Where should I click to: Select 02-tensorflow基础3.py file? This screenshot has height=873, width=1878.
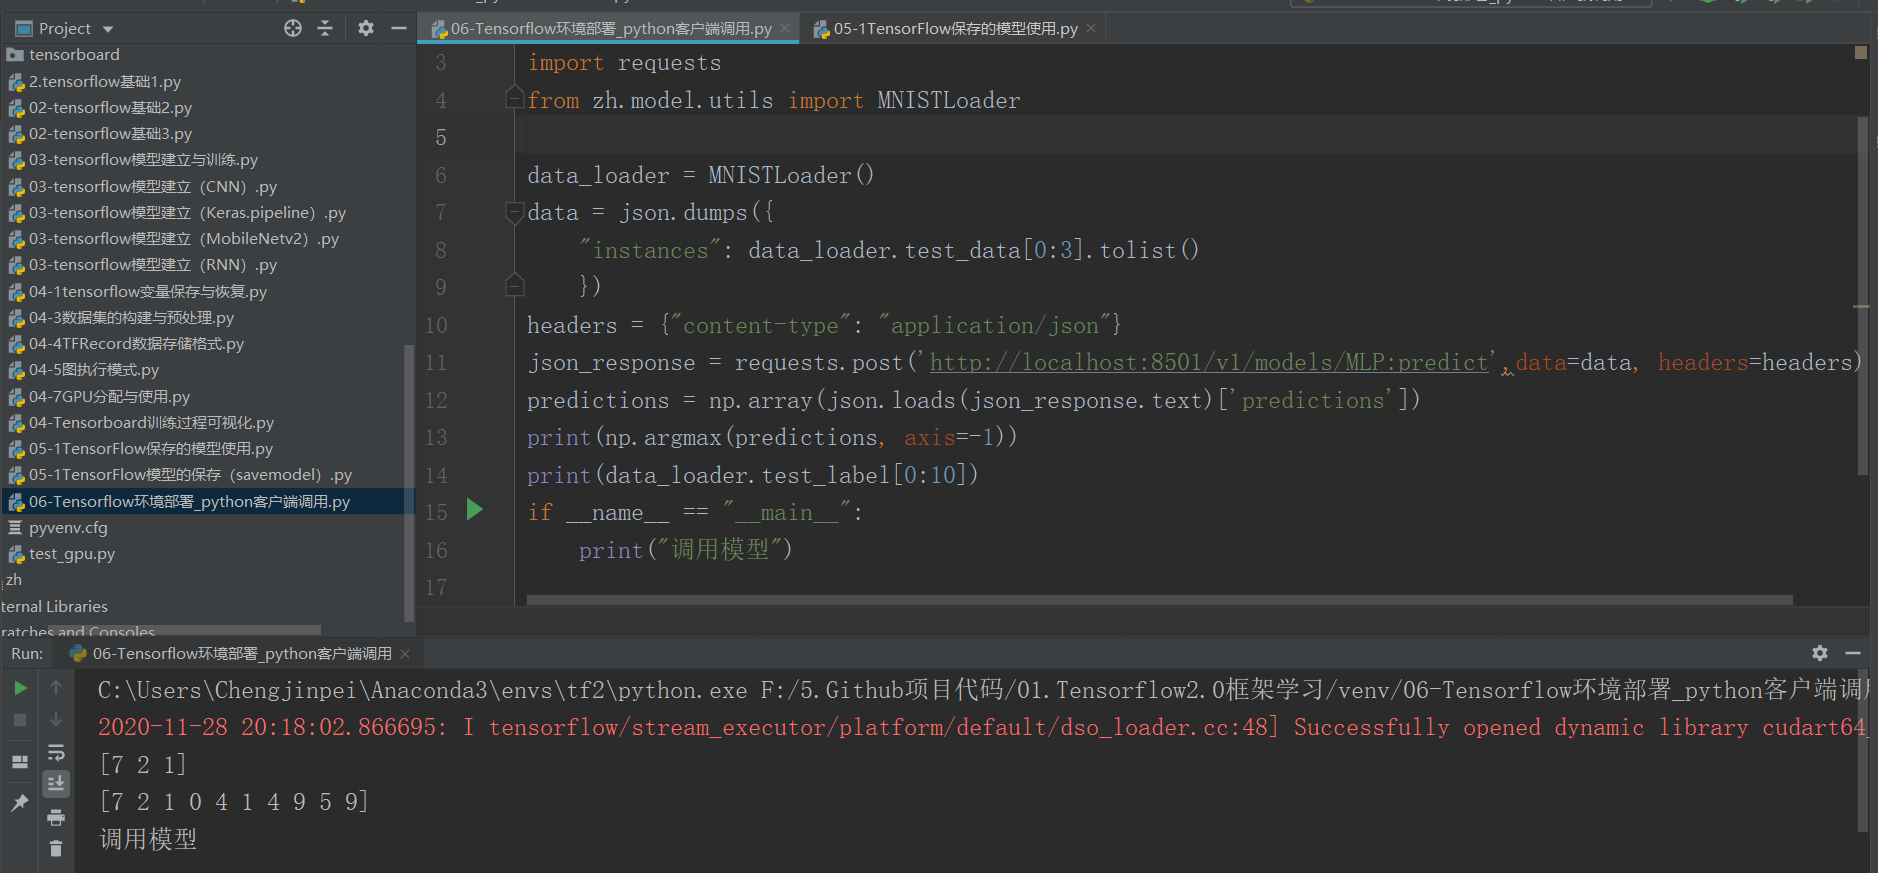point(110,134)
